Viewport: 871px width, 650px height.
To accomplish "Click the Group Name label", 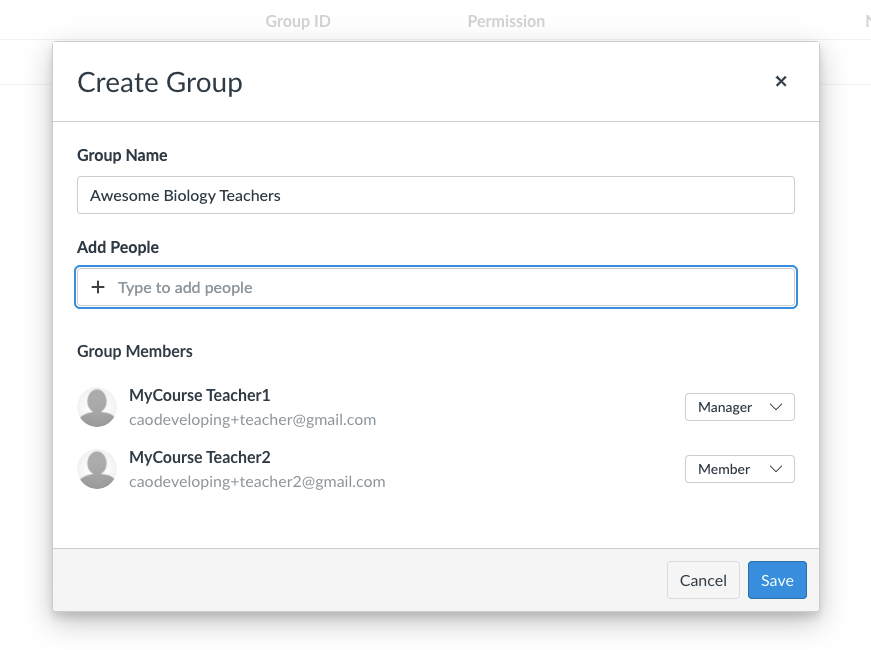I will (x=122, y=155).
